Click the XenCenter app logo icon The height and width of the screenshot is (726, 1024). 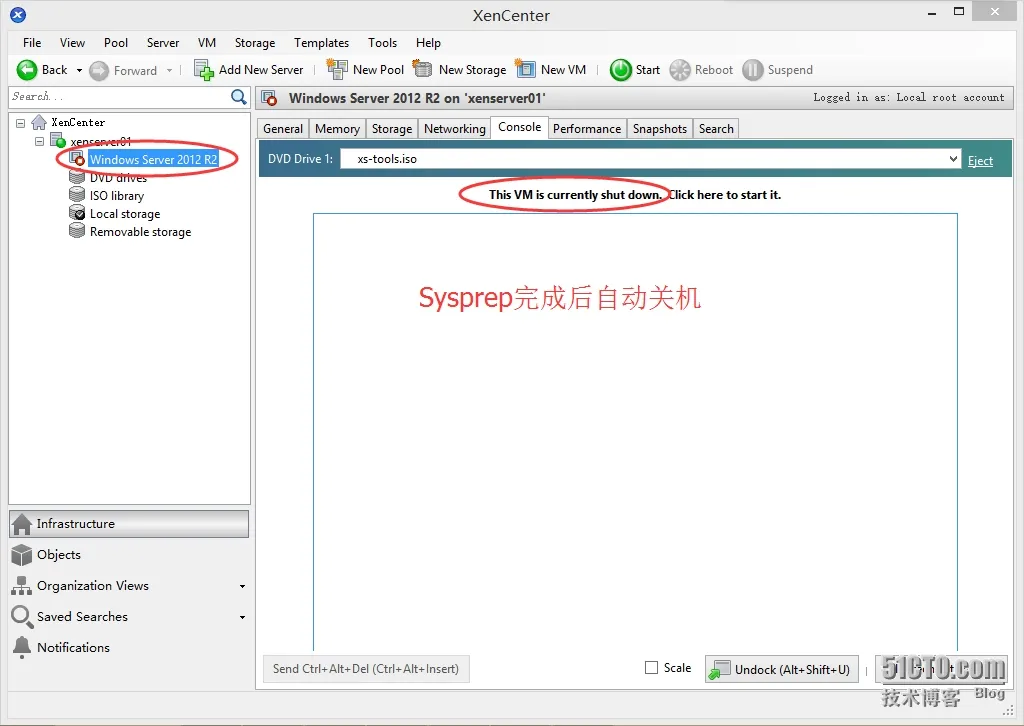[x=18, y=14]
